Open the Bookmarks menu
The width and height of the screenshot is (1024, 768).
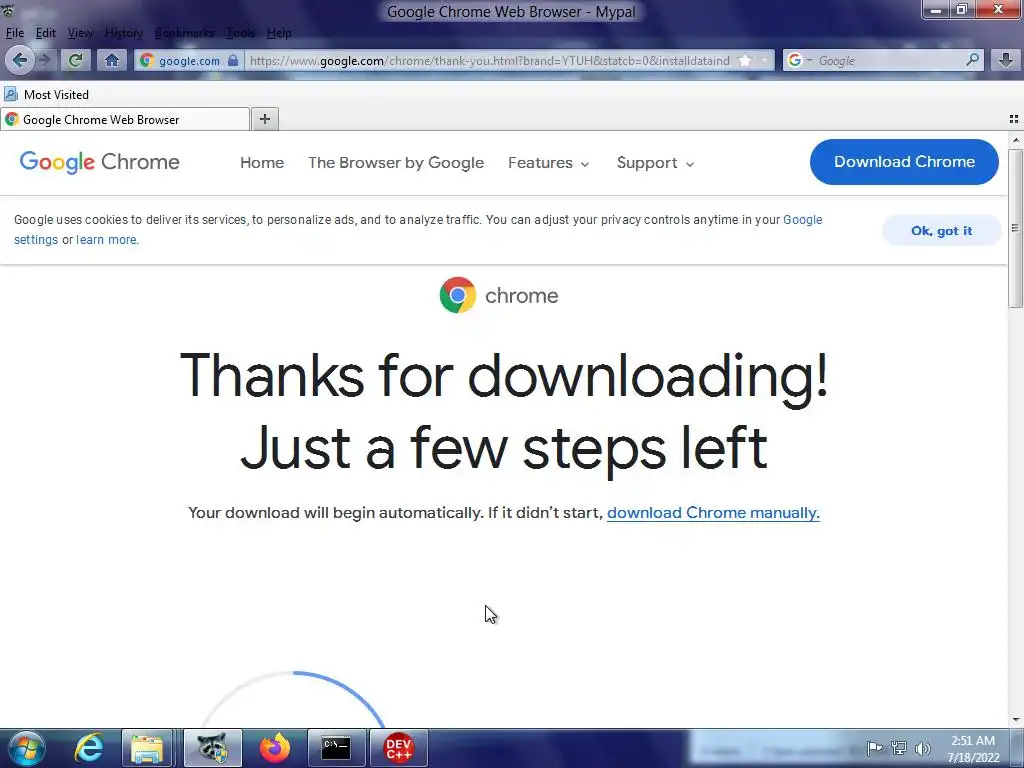(x=184, y=33)
